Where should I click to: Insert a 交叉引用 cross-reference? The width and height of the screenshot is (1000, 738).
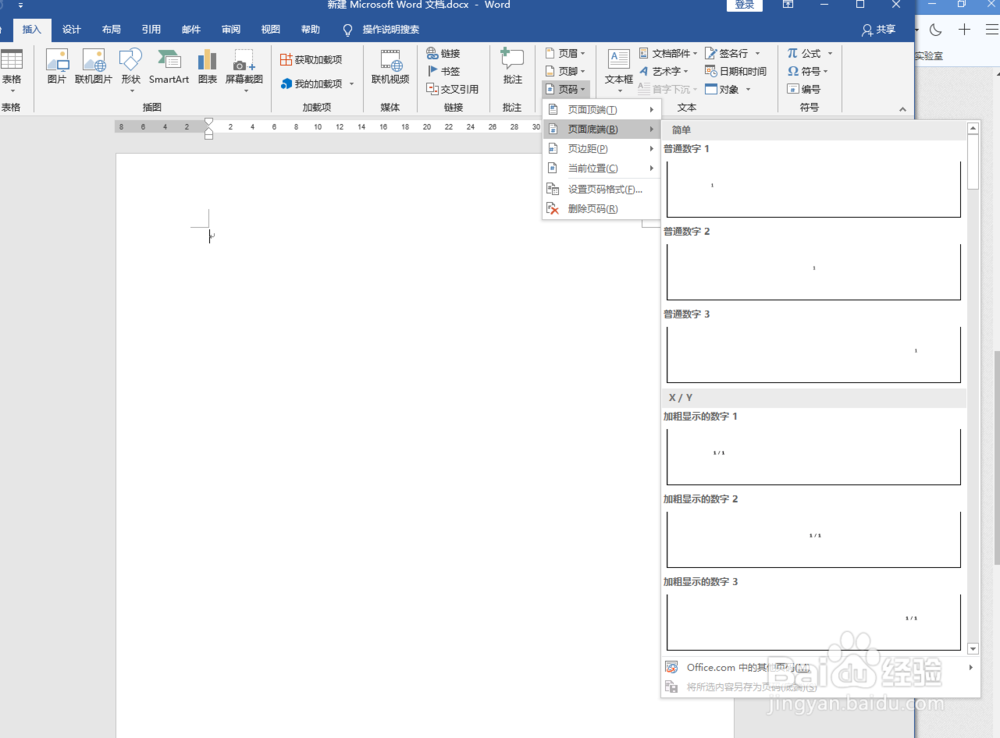tap(452, 89)
